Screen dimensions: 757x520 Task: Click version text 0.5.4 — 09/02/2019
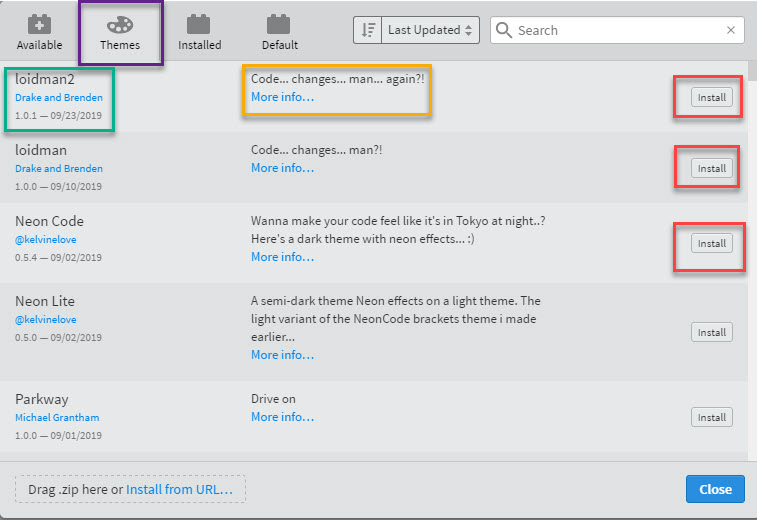coord(58,257)
